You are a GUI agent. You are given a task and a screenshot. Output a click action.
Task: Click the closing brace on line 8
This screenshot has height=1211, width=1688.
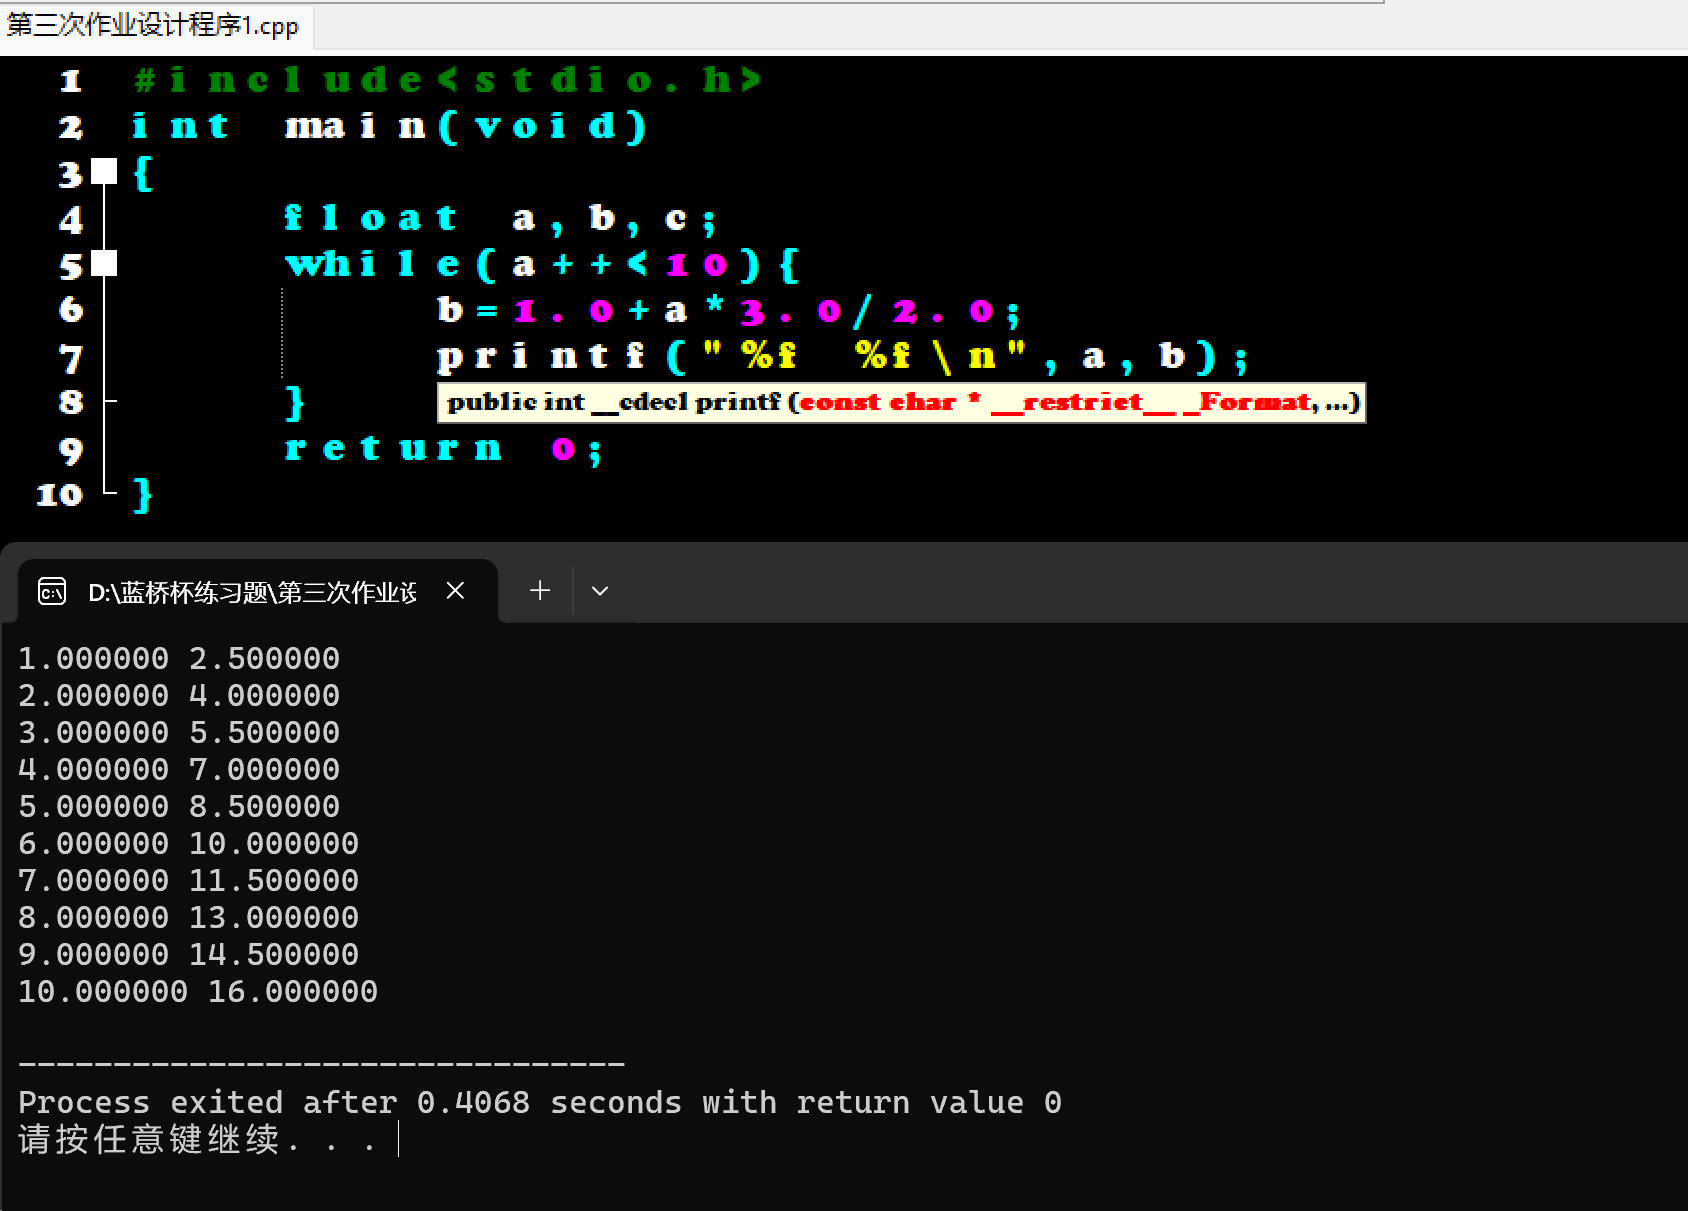295,402
